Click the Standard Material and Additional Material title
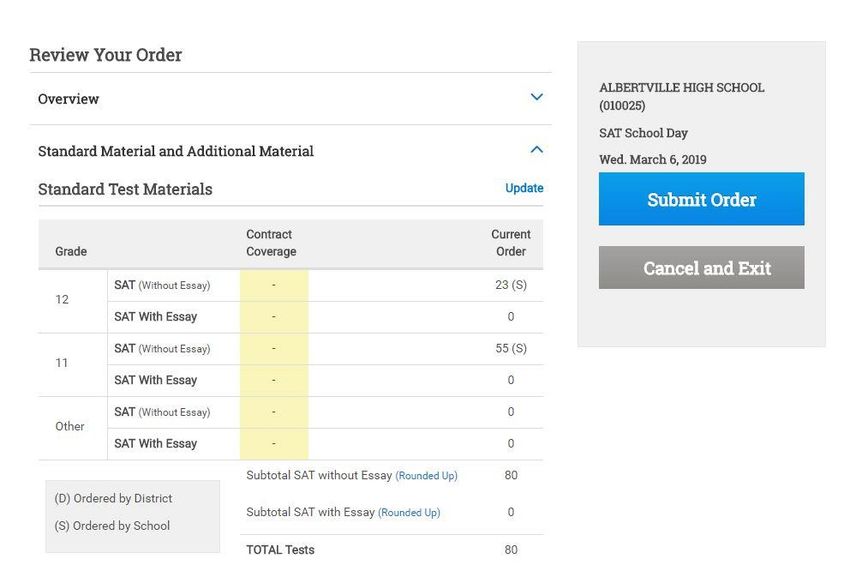This screenshot has height=577, width=850. [x=175, y=151]
